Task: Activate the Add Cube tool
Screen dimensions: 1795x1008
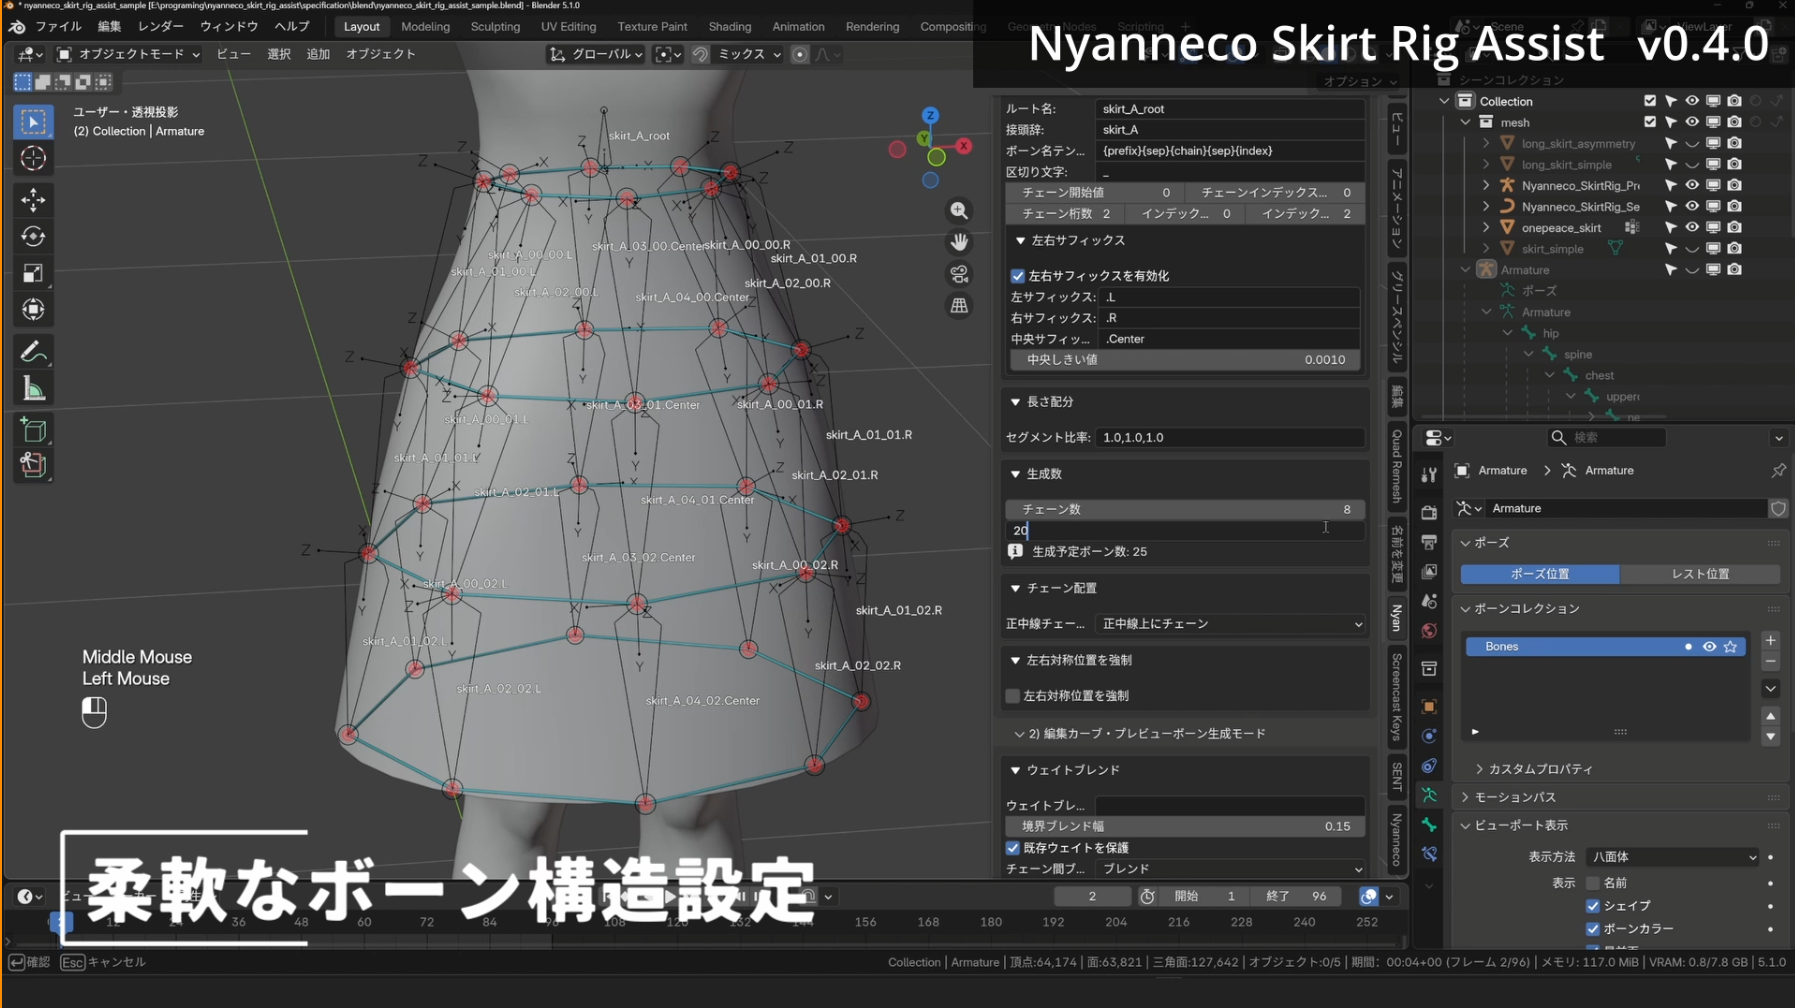Action: [33, 430]
